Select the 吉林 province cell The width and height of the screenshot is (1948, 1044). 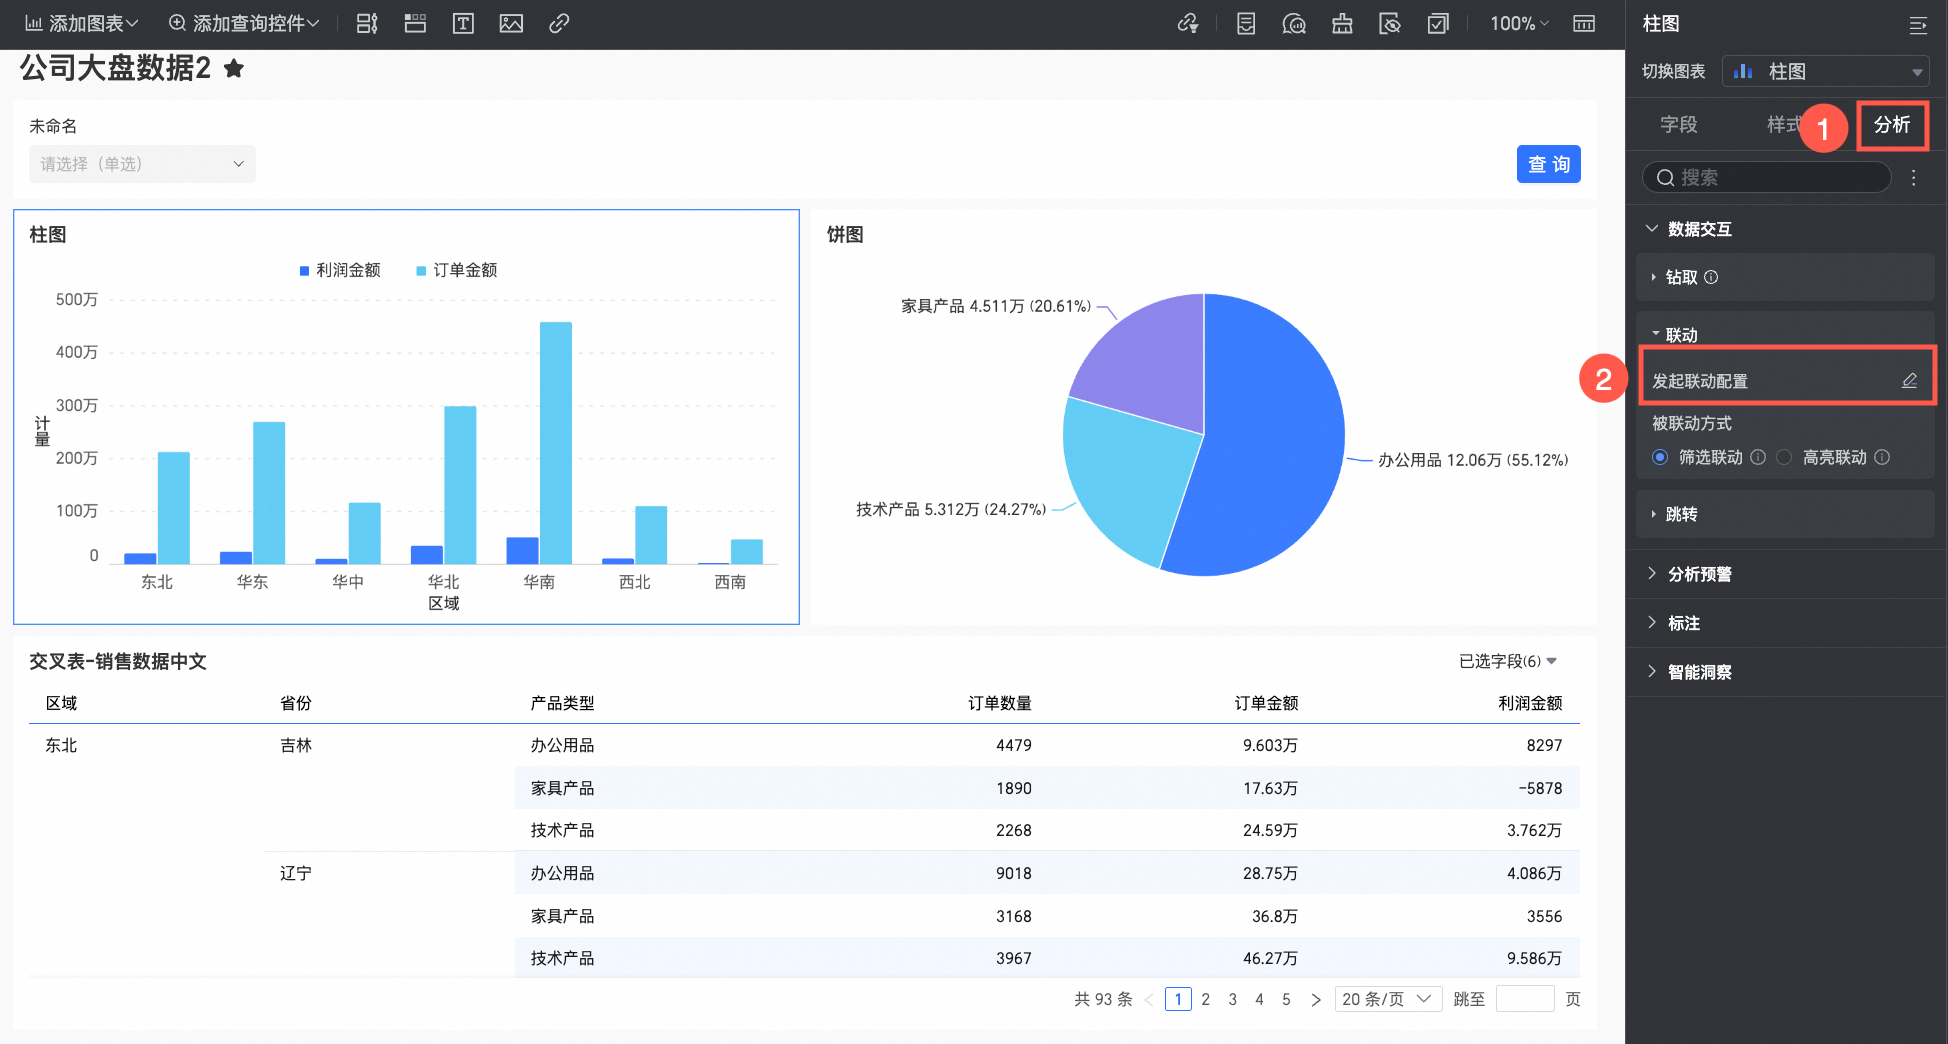tap(296, 745)
